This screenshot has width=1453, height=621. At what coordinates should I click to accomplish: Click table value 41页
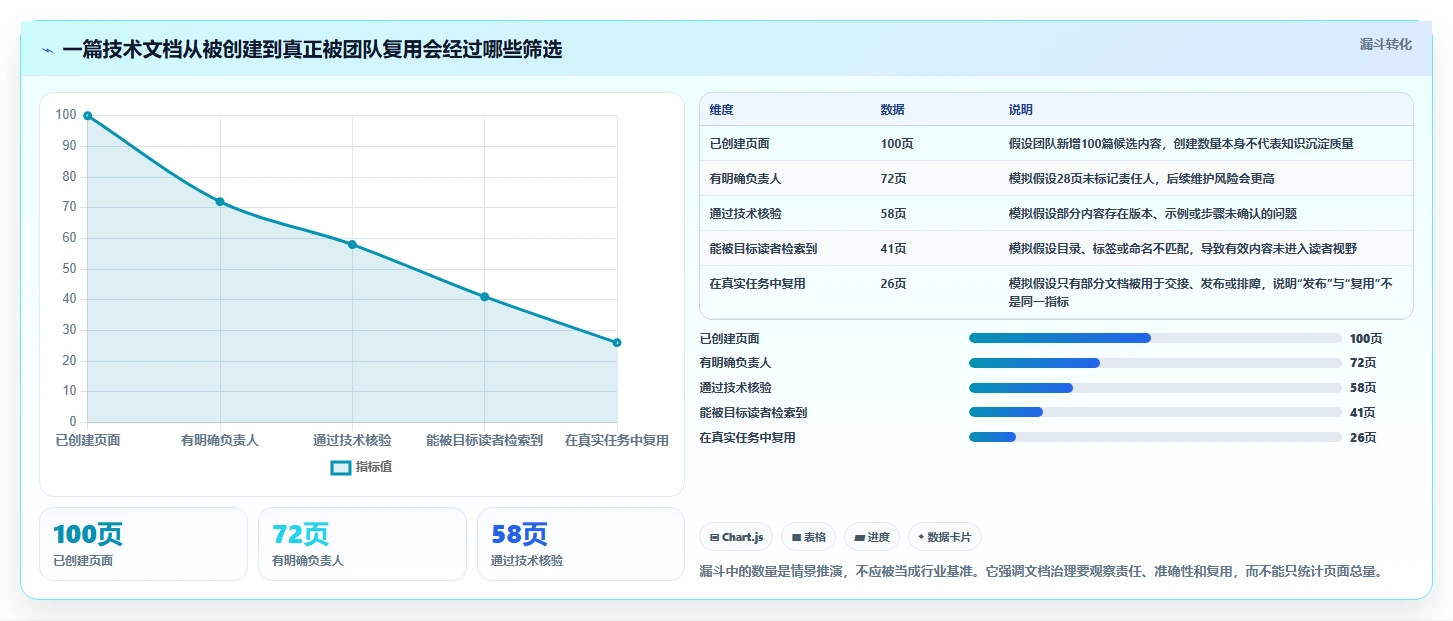[x=893, y=249]
